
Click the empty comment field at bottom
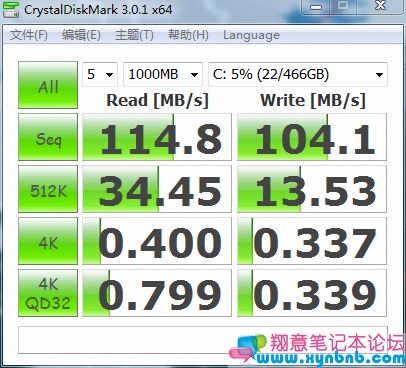coord(203,340)
